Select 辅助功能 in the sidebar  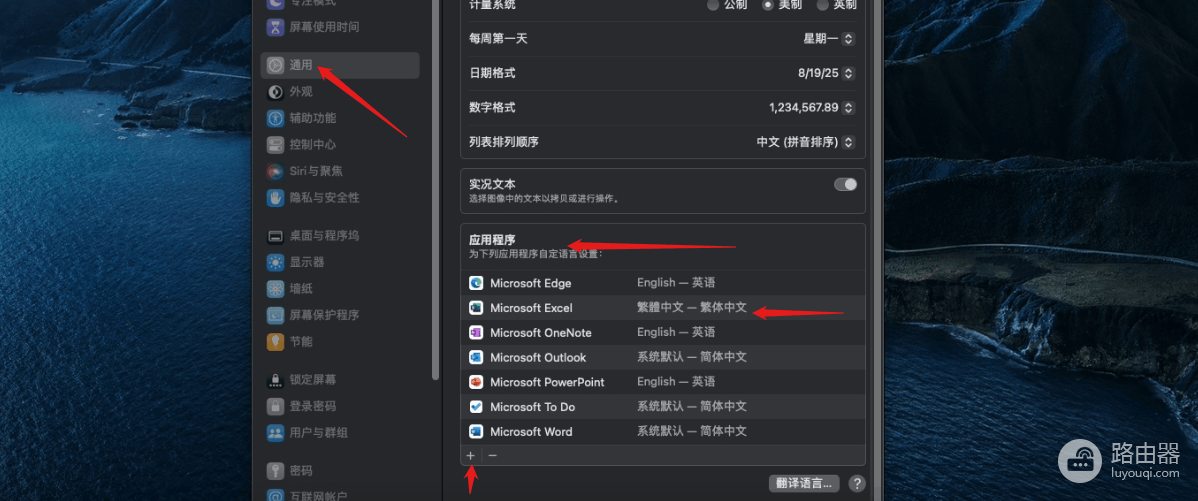pyautogui.click(x=312, y=118)
